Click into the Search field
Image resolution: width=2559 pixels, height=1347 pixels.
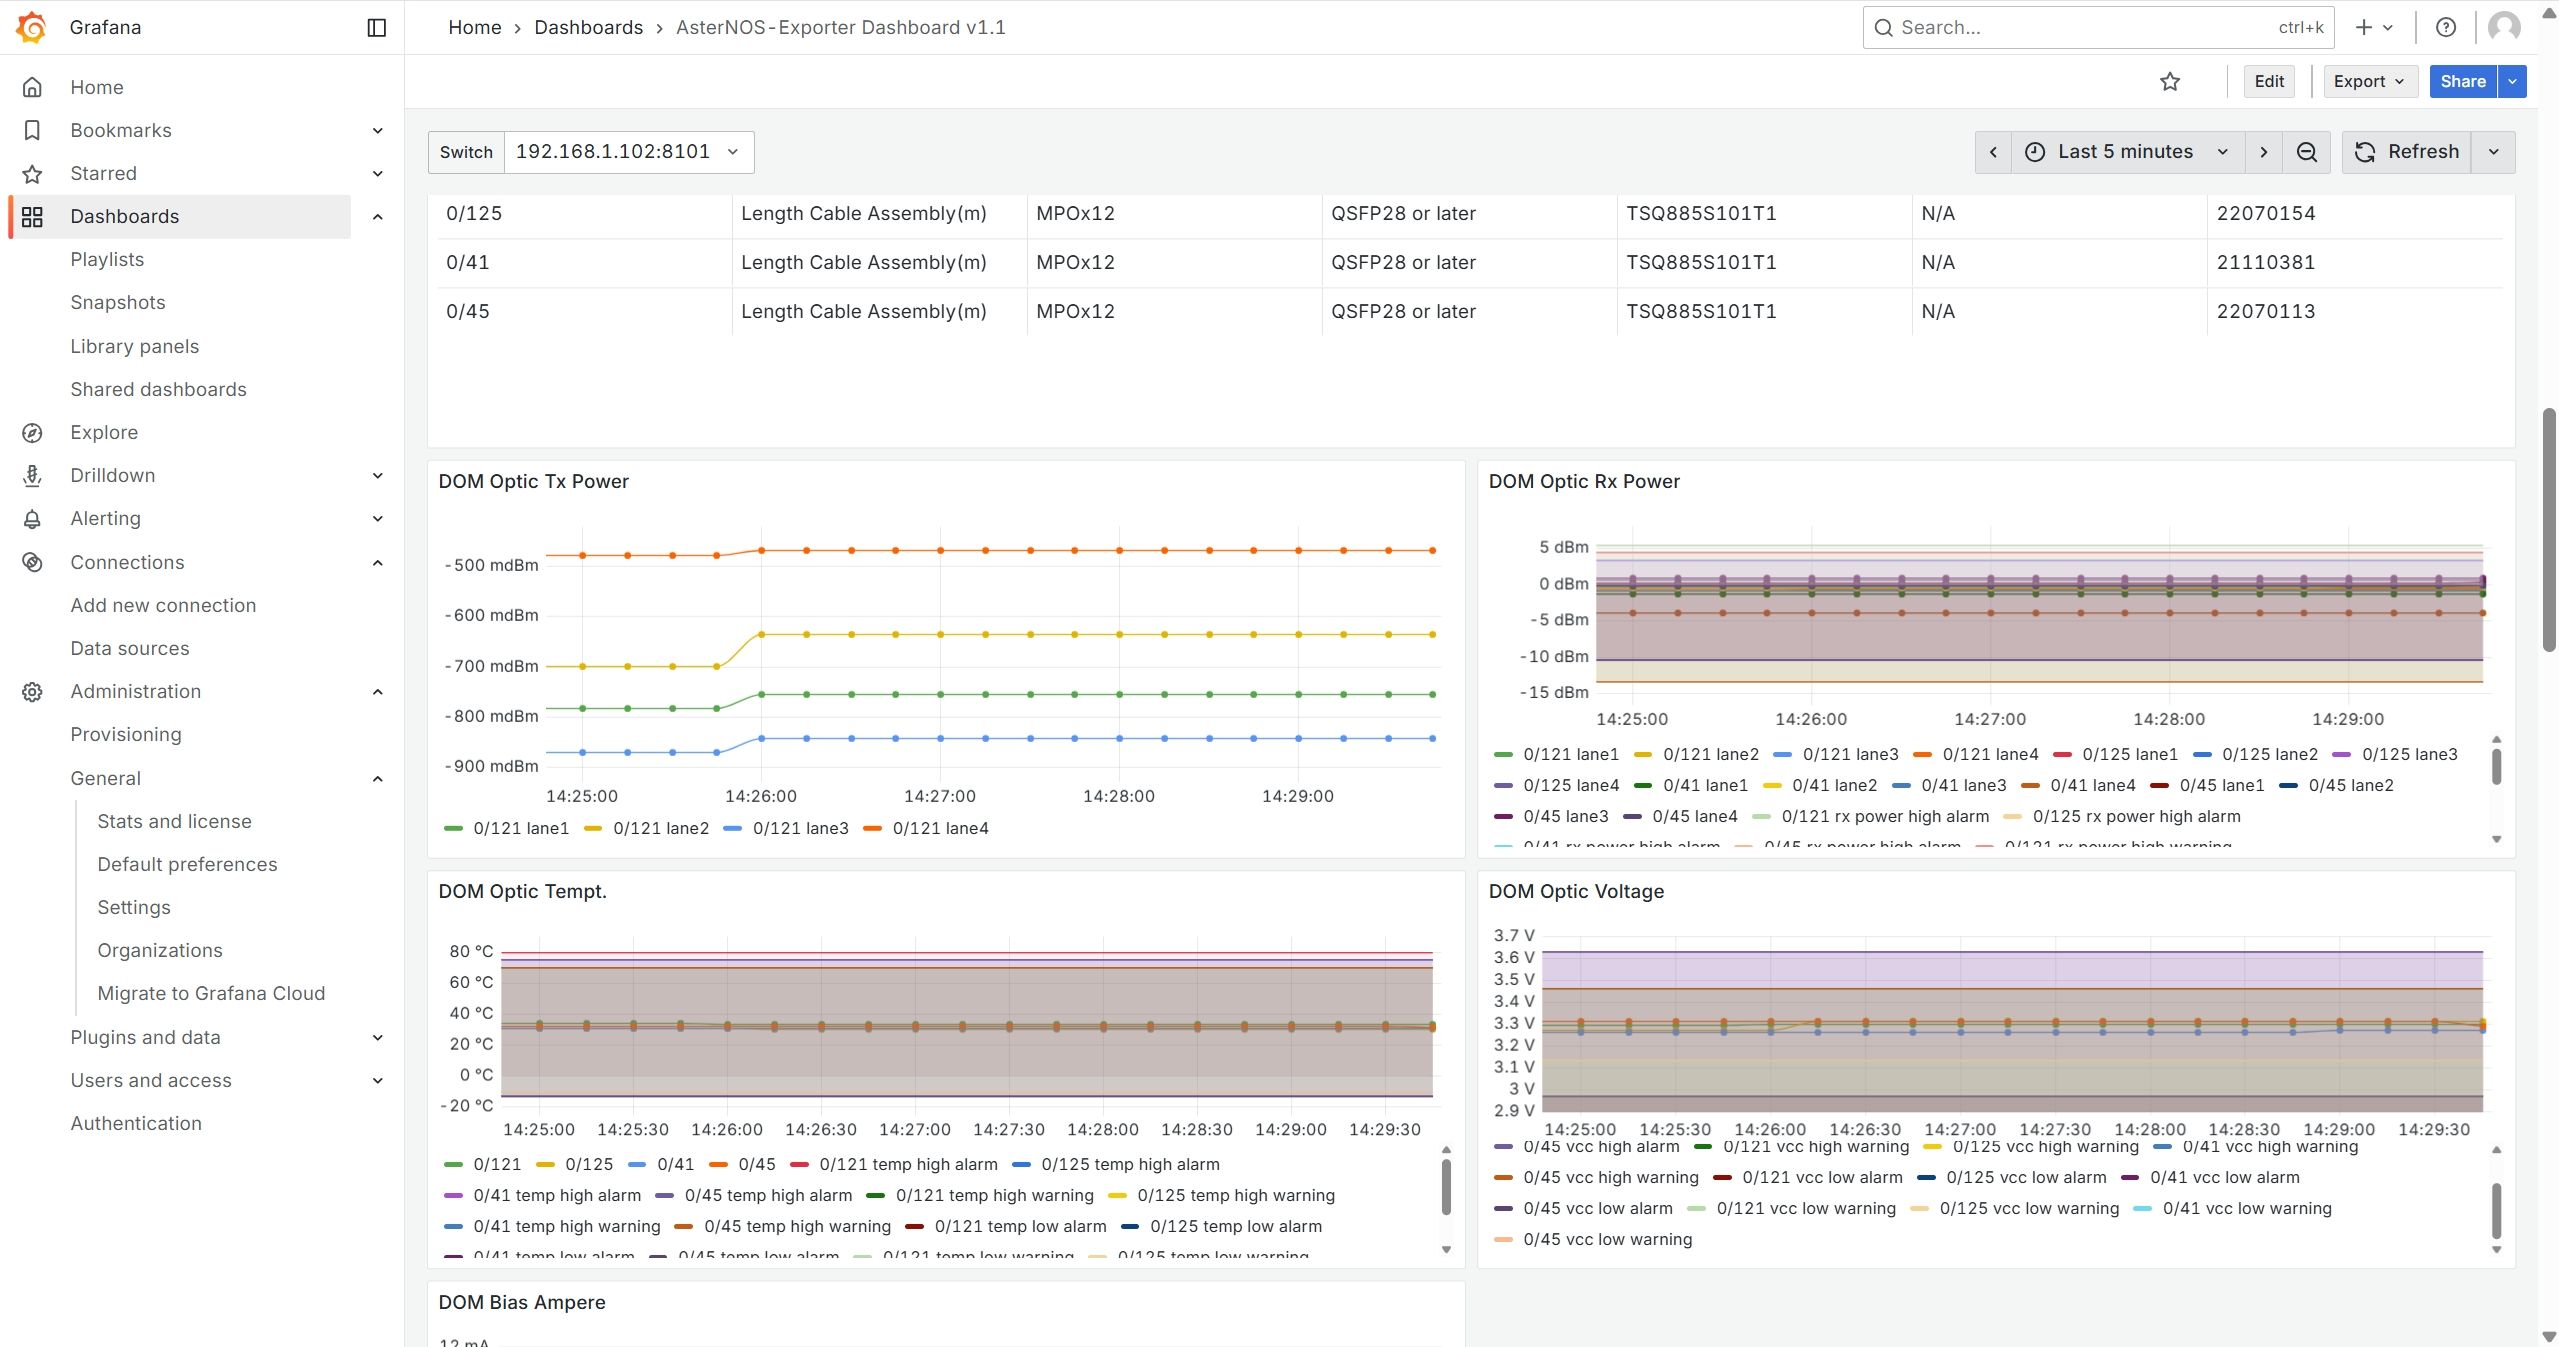[2080, 27]
